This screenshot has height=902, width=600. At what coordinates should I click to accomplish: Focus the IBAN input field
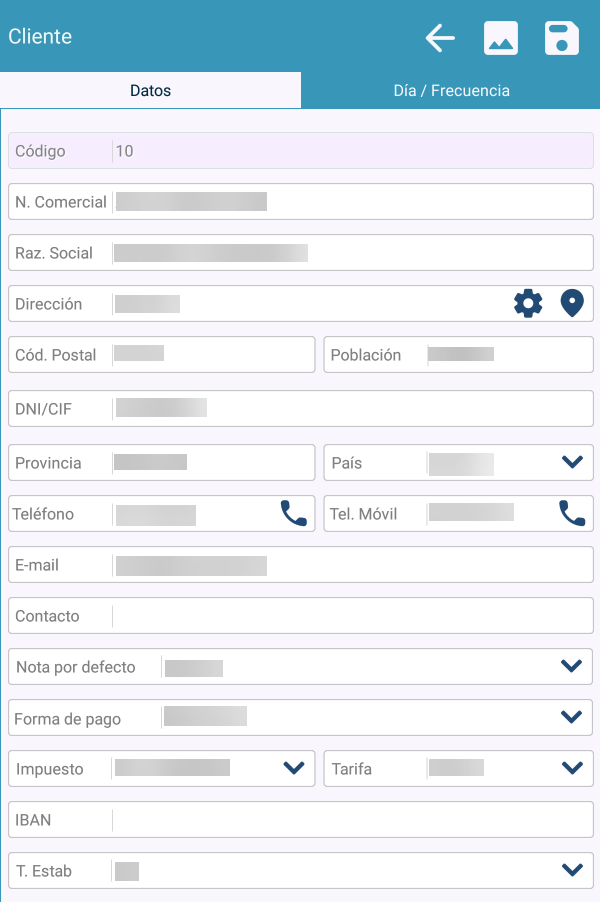[350, 820]
